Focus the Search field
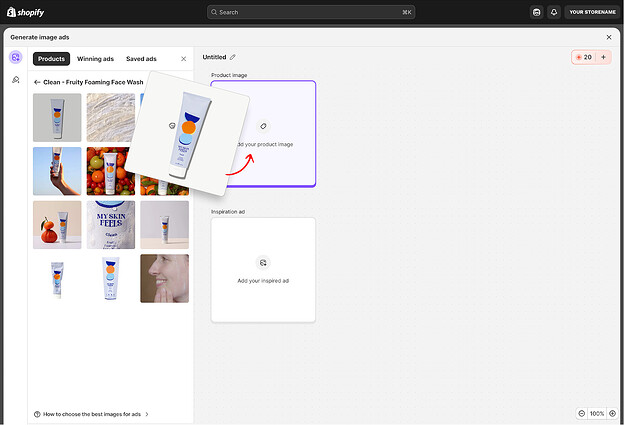This screenshot has height=425, width=624. pos(311,12)
